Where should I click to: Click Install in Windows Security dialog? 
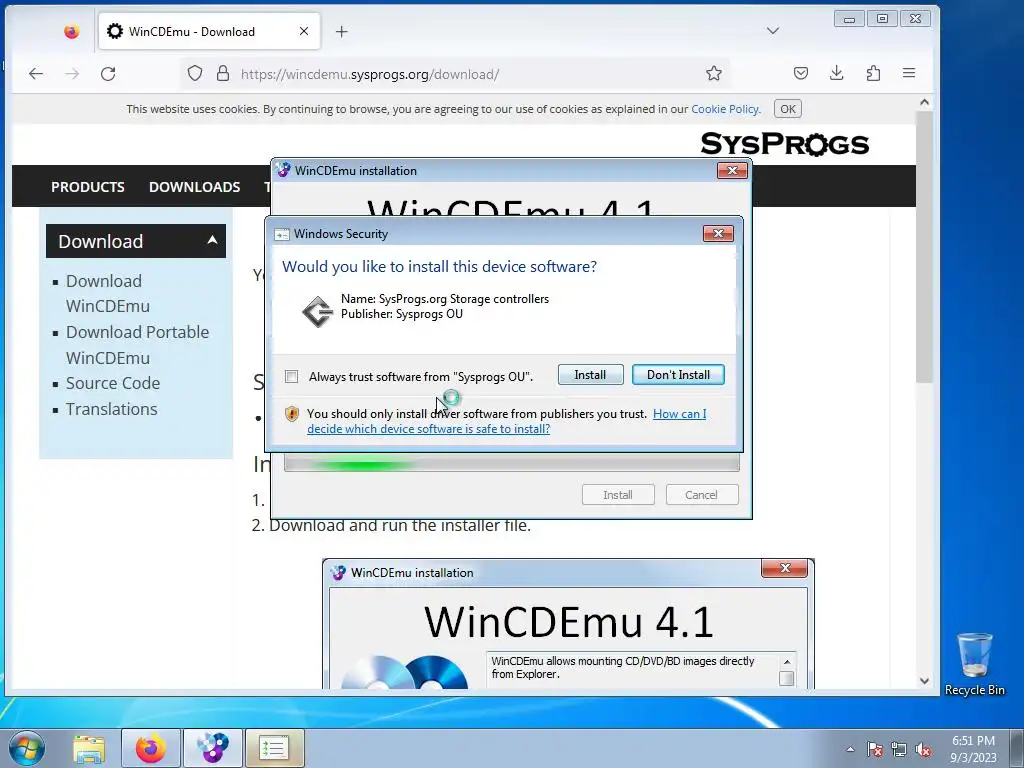pos(590,375)
